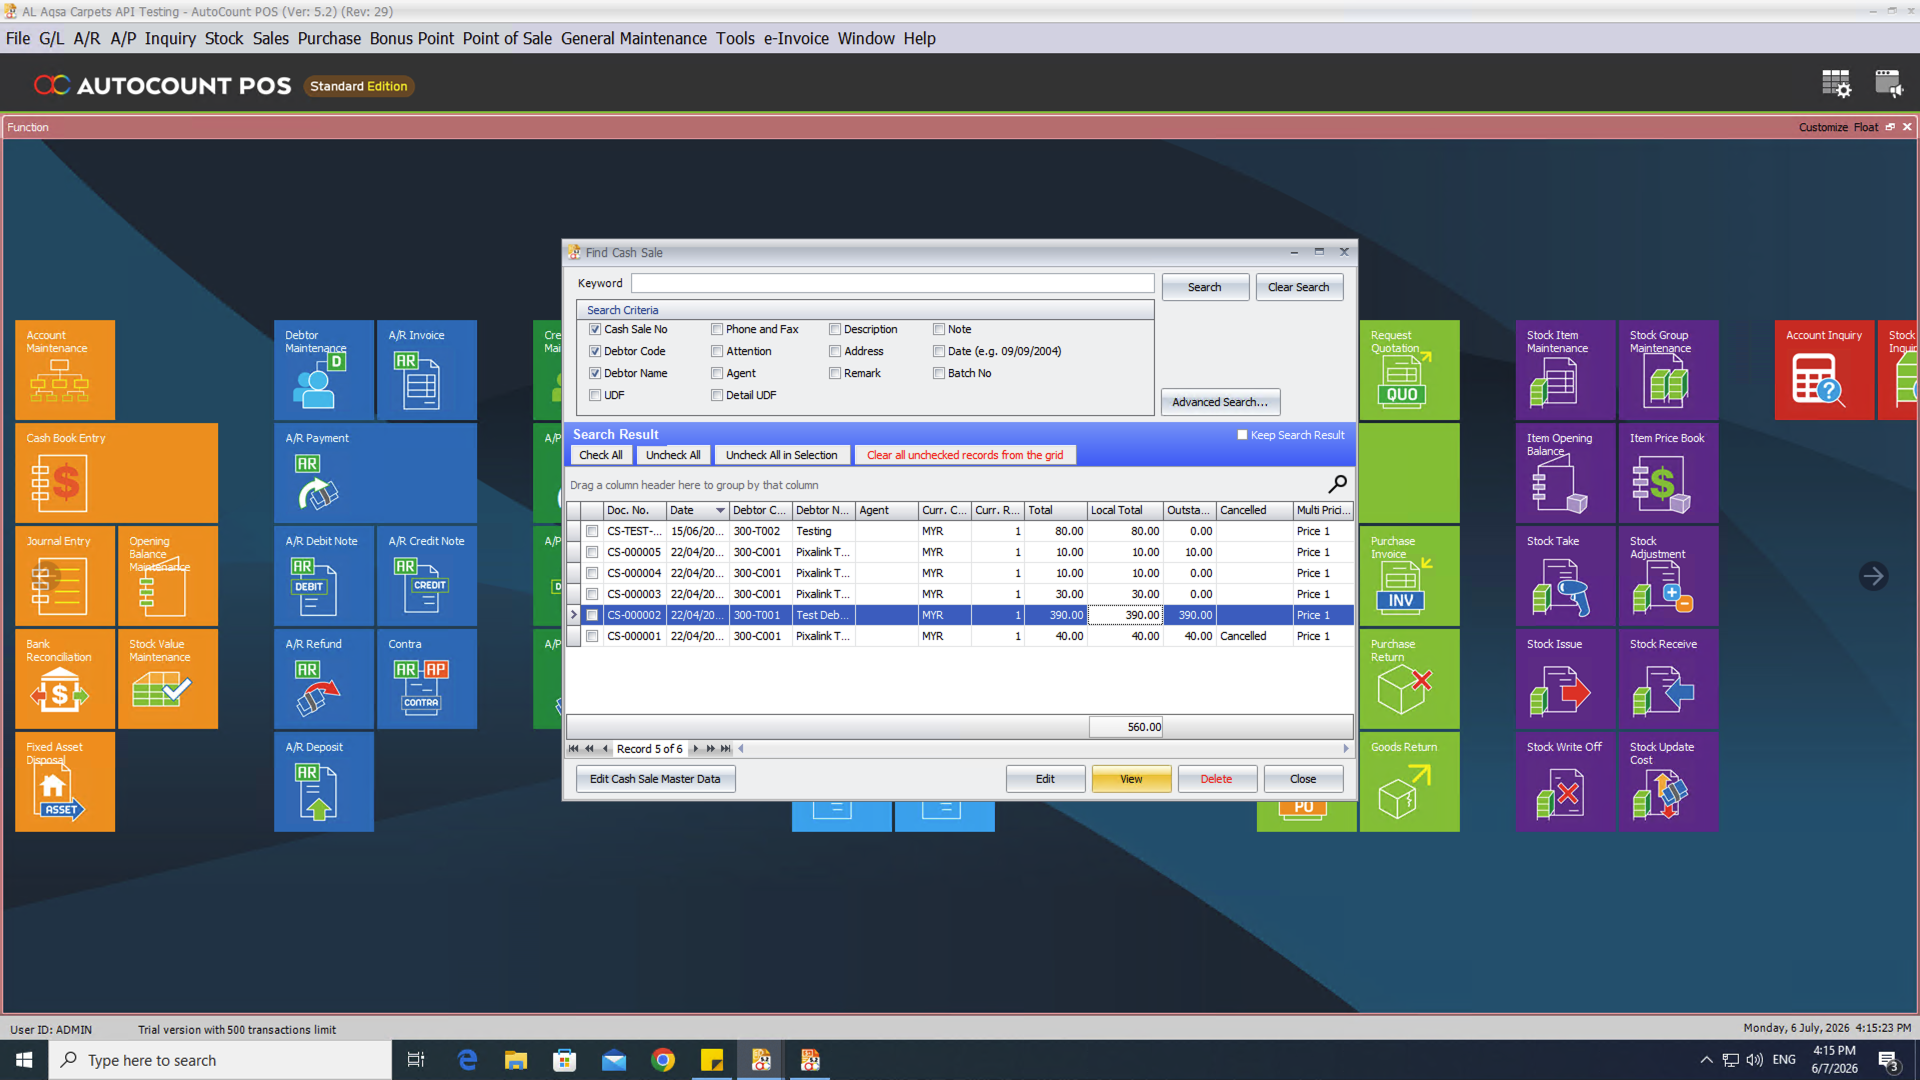This screenshot has height=1080, width=1920.
Task: Enable the Phone and Fax criterion
Action: click(x=717, y=329)
